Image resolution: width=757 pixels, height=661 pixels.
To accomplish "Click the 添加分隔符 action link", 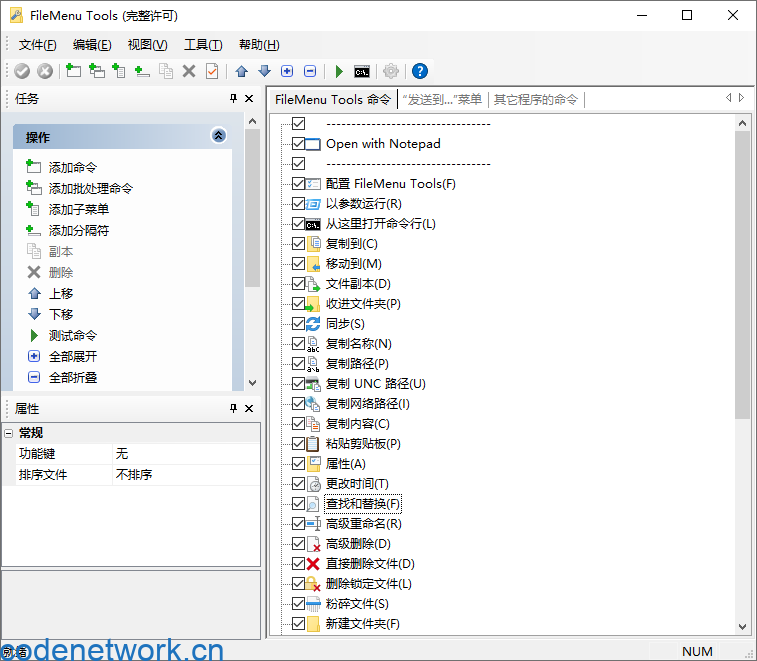I will [x=79, y=230].
